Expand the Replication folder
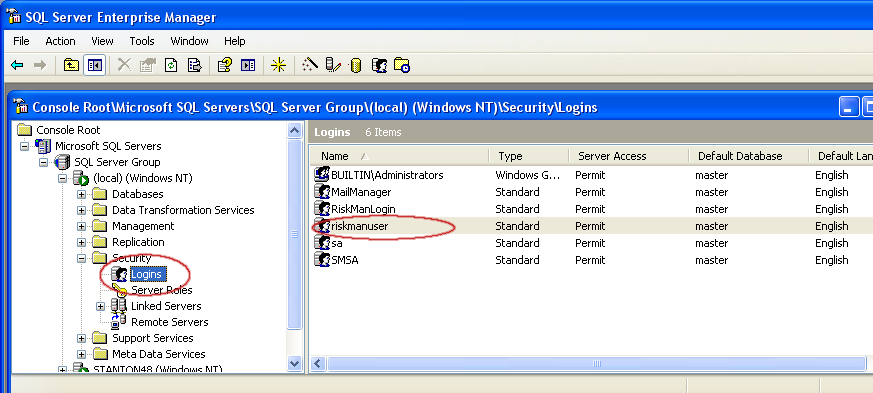The width and height of the screenshot is (873, 393). (81, 242)
